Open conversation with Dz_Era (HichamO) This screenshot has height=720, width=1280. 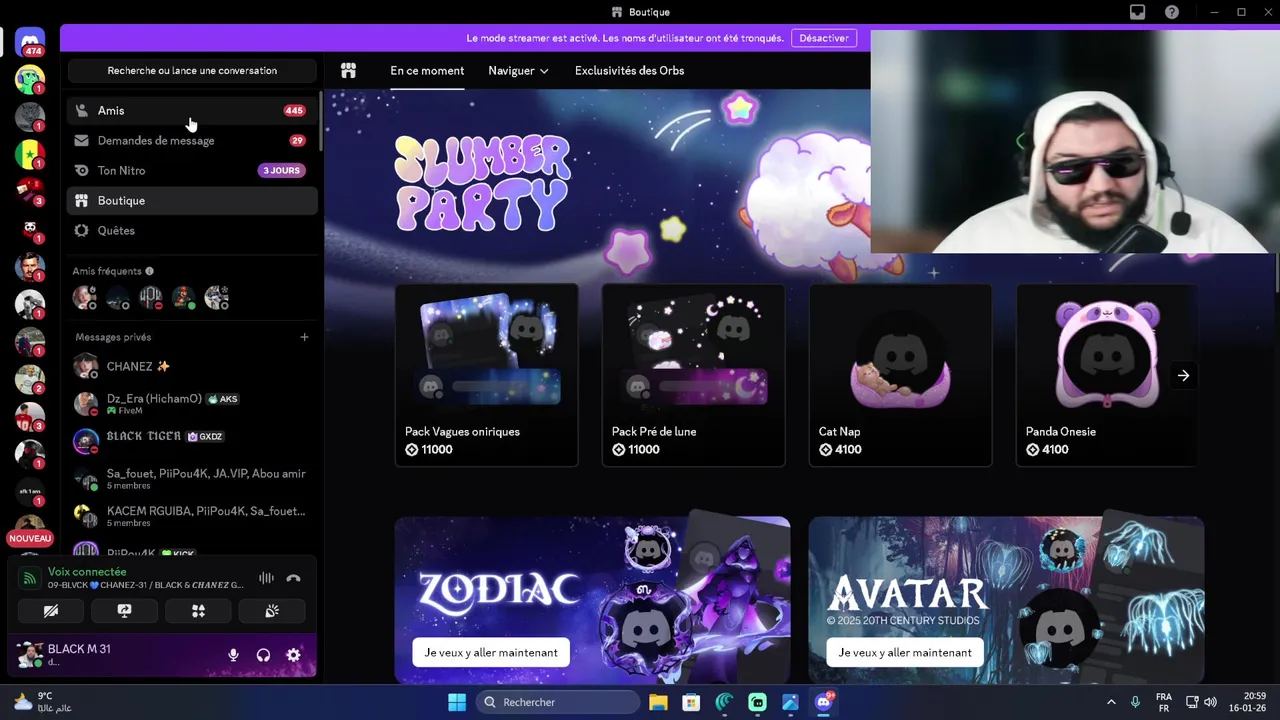tap(192, 404)
